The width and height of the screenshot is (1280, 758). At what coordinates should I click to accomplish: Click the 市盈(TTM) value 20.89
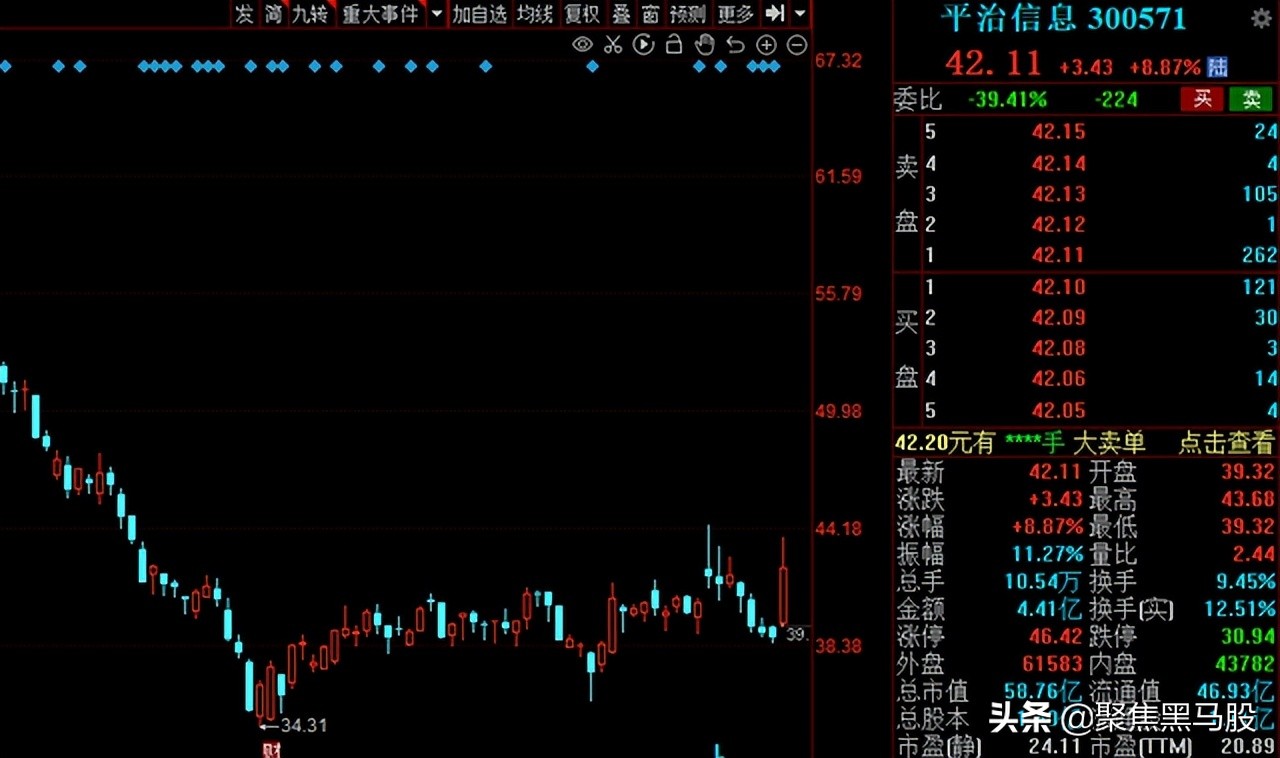tap(1250, 747)
